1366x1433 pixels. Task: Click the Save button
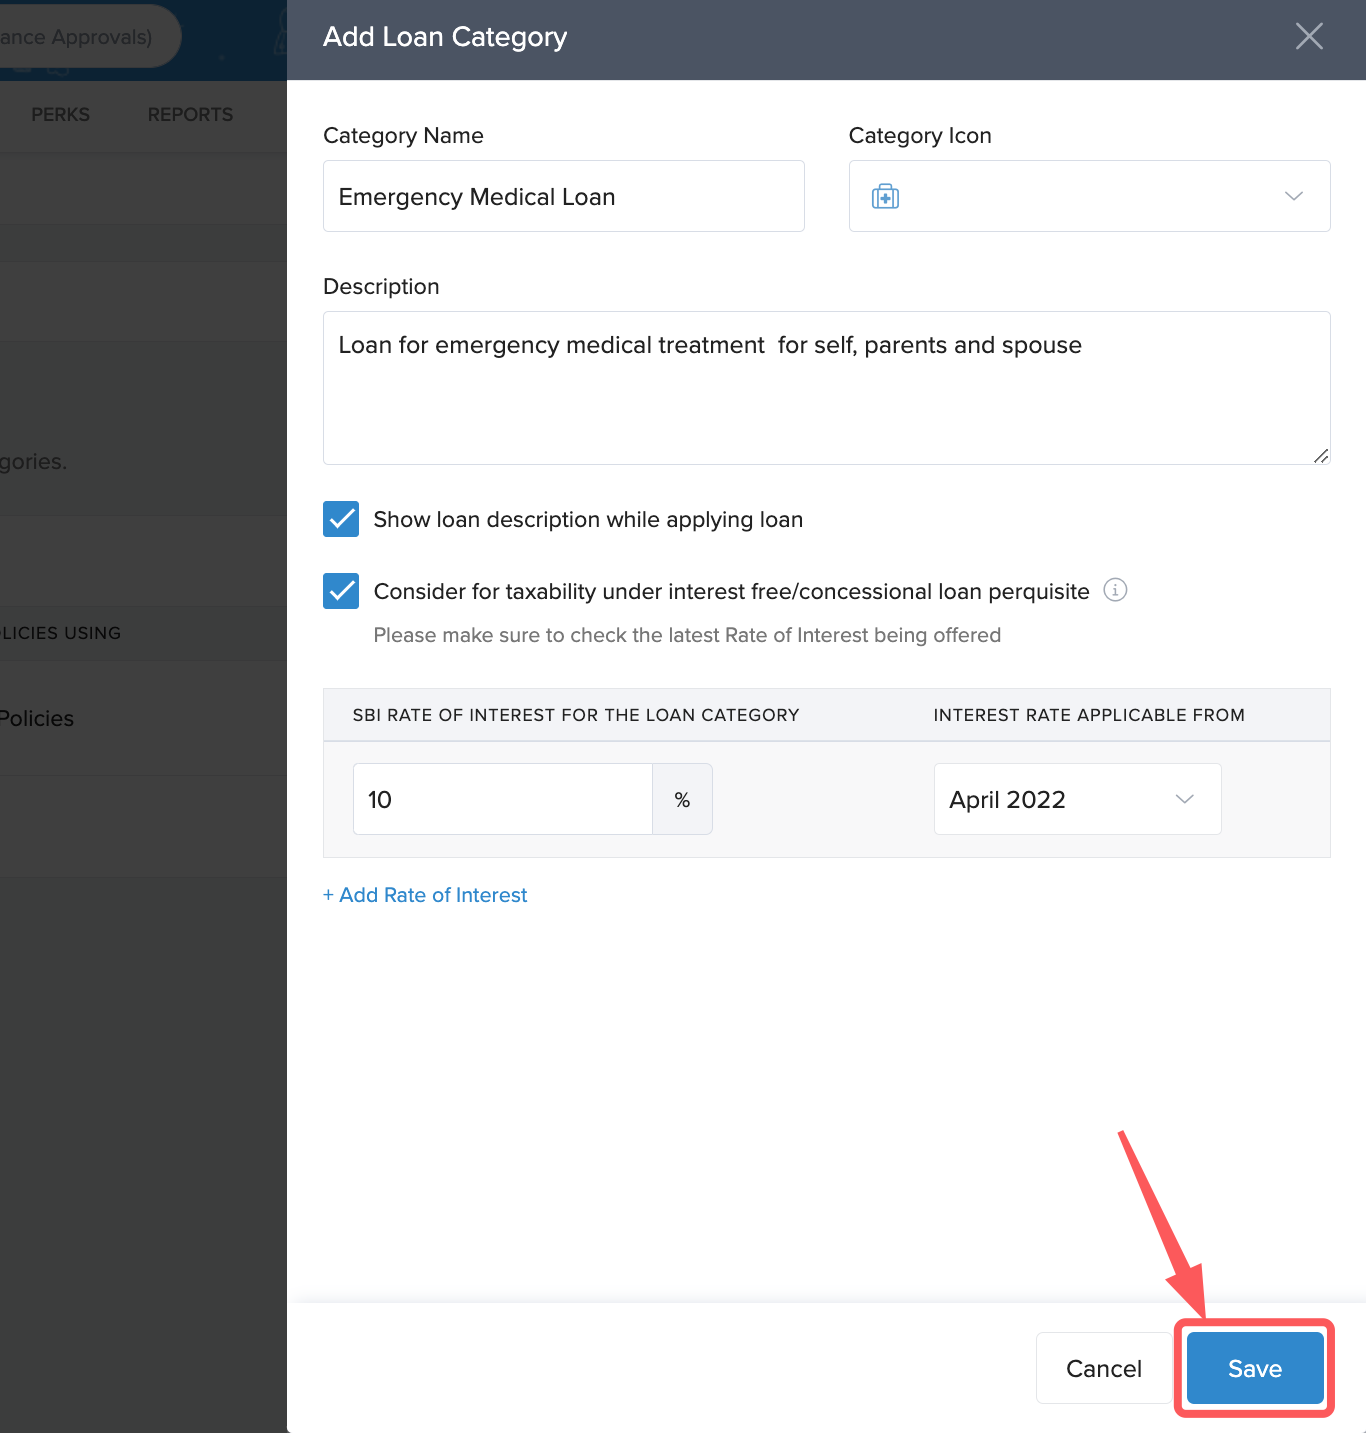click(x=1254, y=1368)
